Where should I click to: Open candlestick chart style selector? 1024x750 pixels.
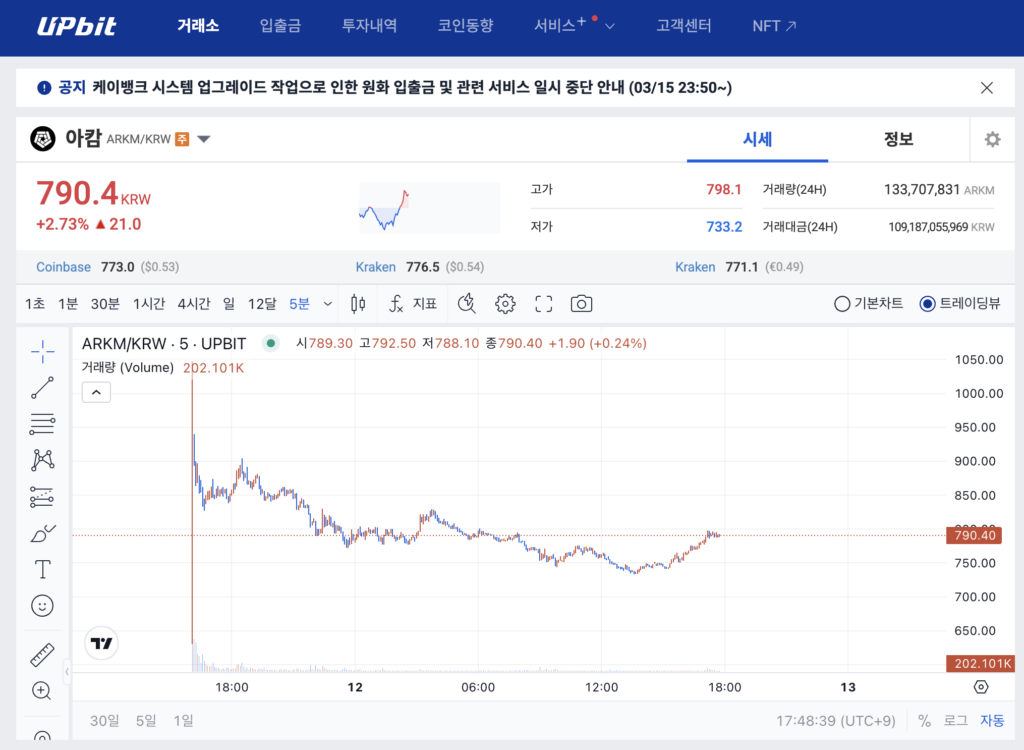coord(358,304)
